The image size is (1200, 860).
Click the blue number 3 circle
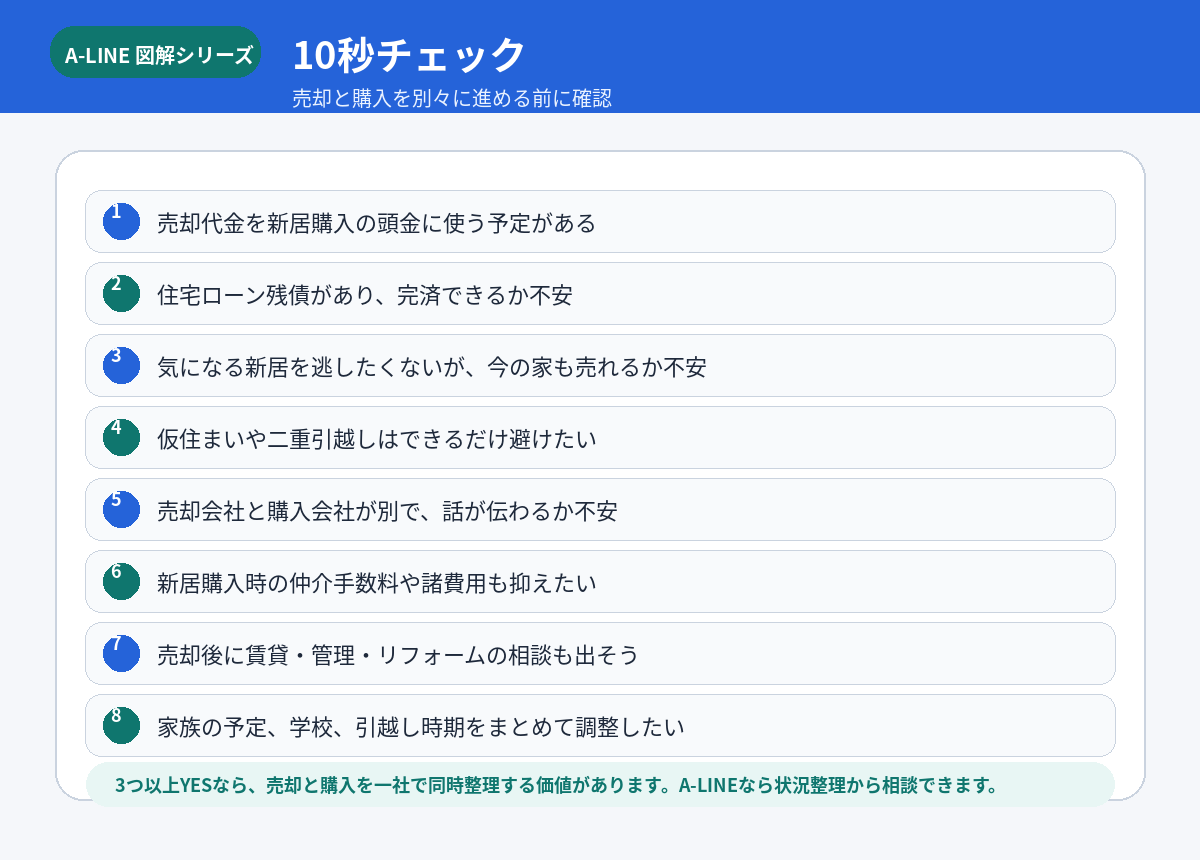click(x=121, y=366)
